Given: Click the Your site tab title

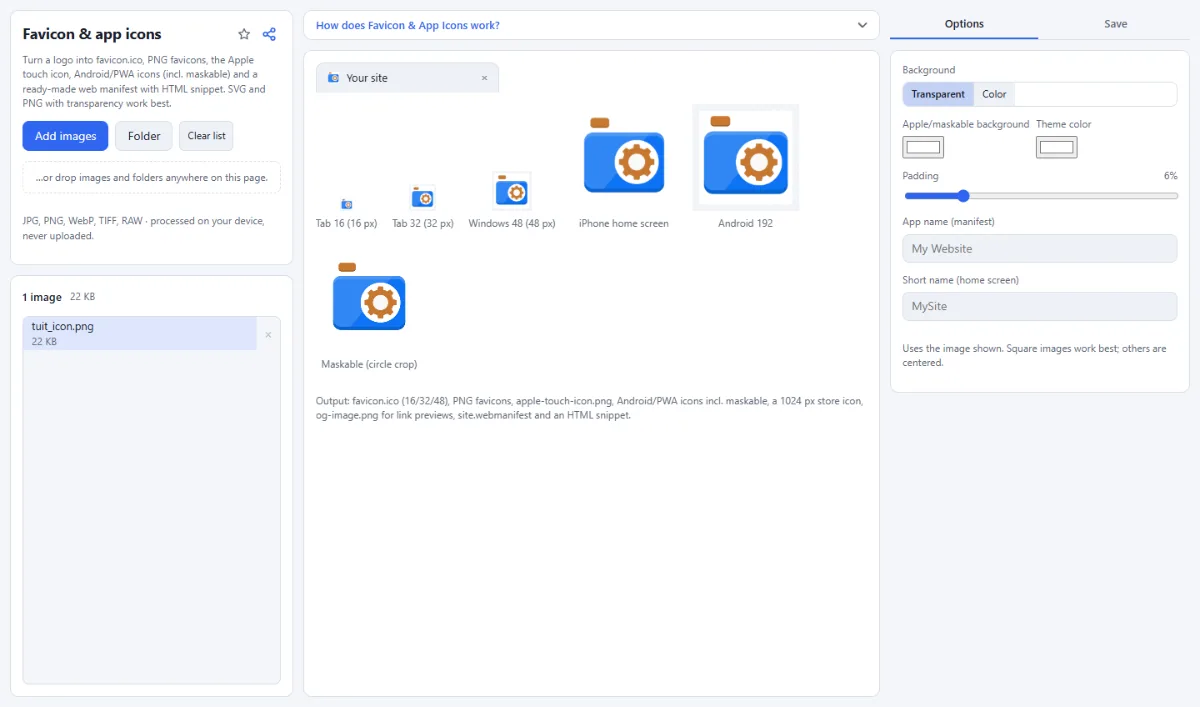Looking at the screenshot, I should pyautogui.click(x=367, y=78).
